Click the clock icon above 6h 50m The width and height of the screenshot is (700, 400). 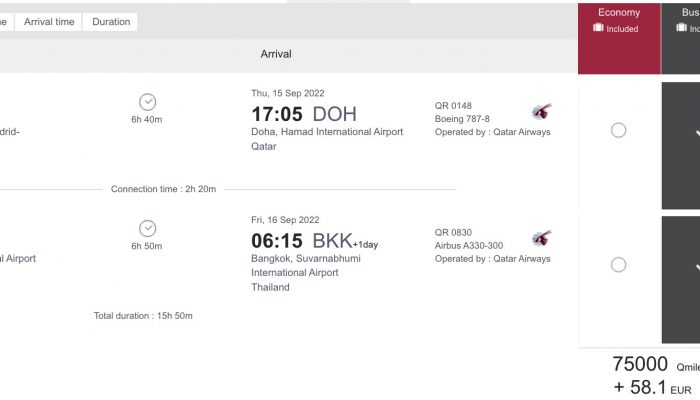click(x=147, y=229)
